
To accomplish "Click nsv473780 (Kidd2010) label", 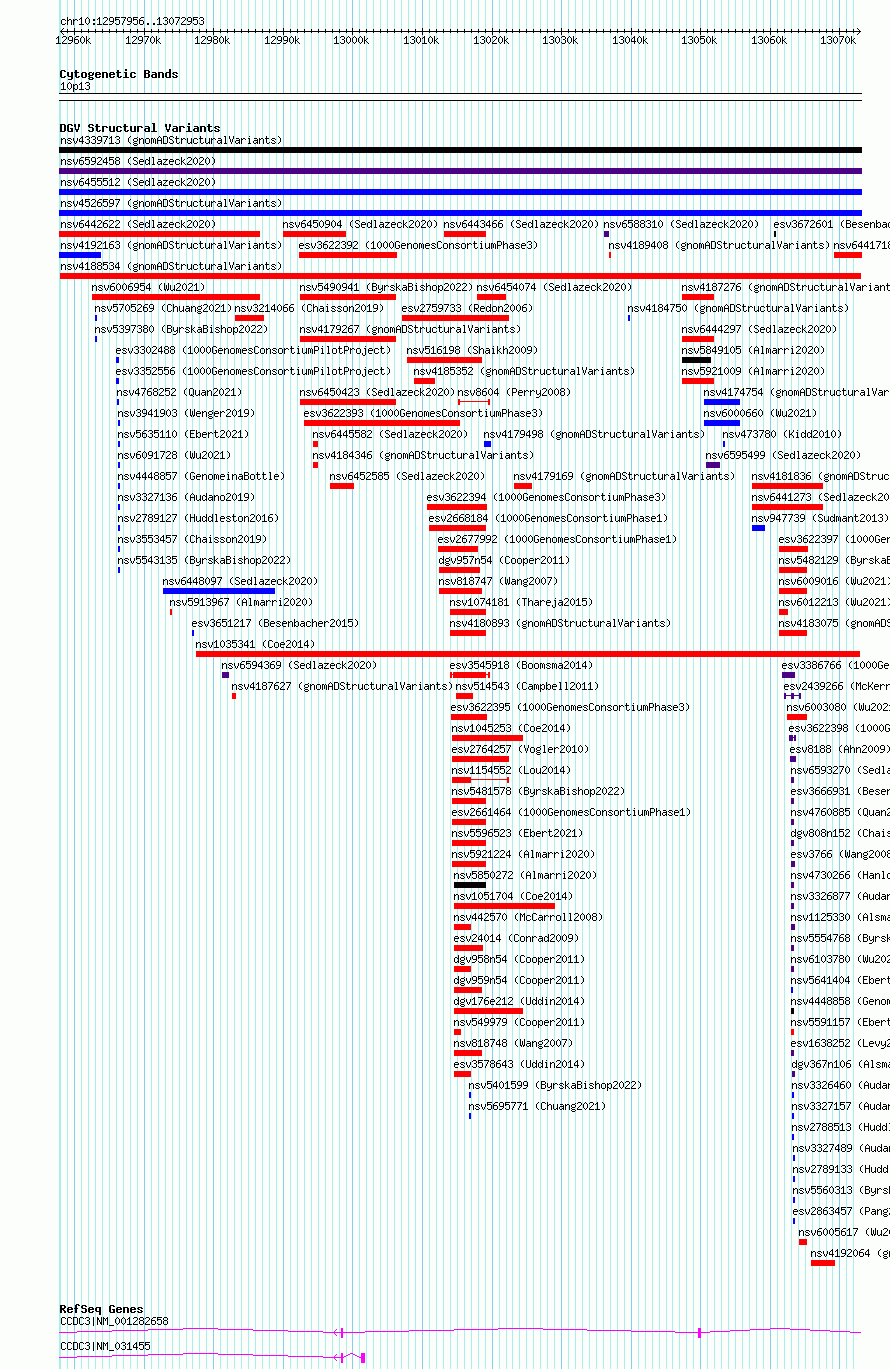I will 782,434.
